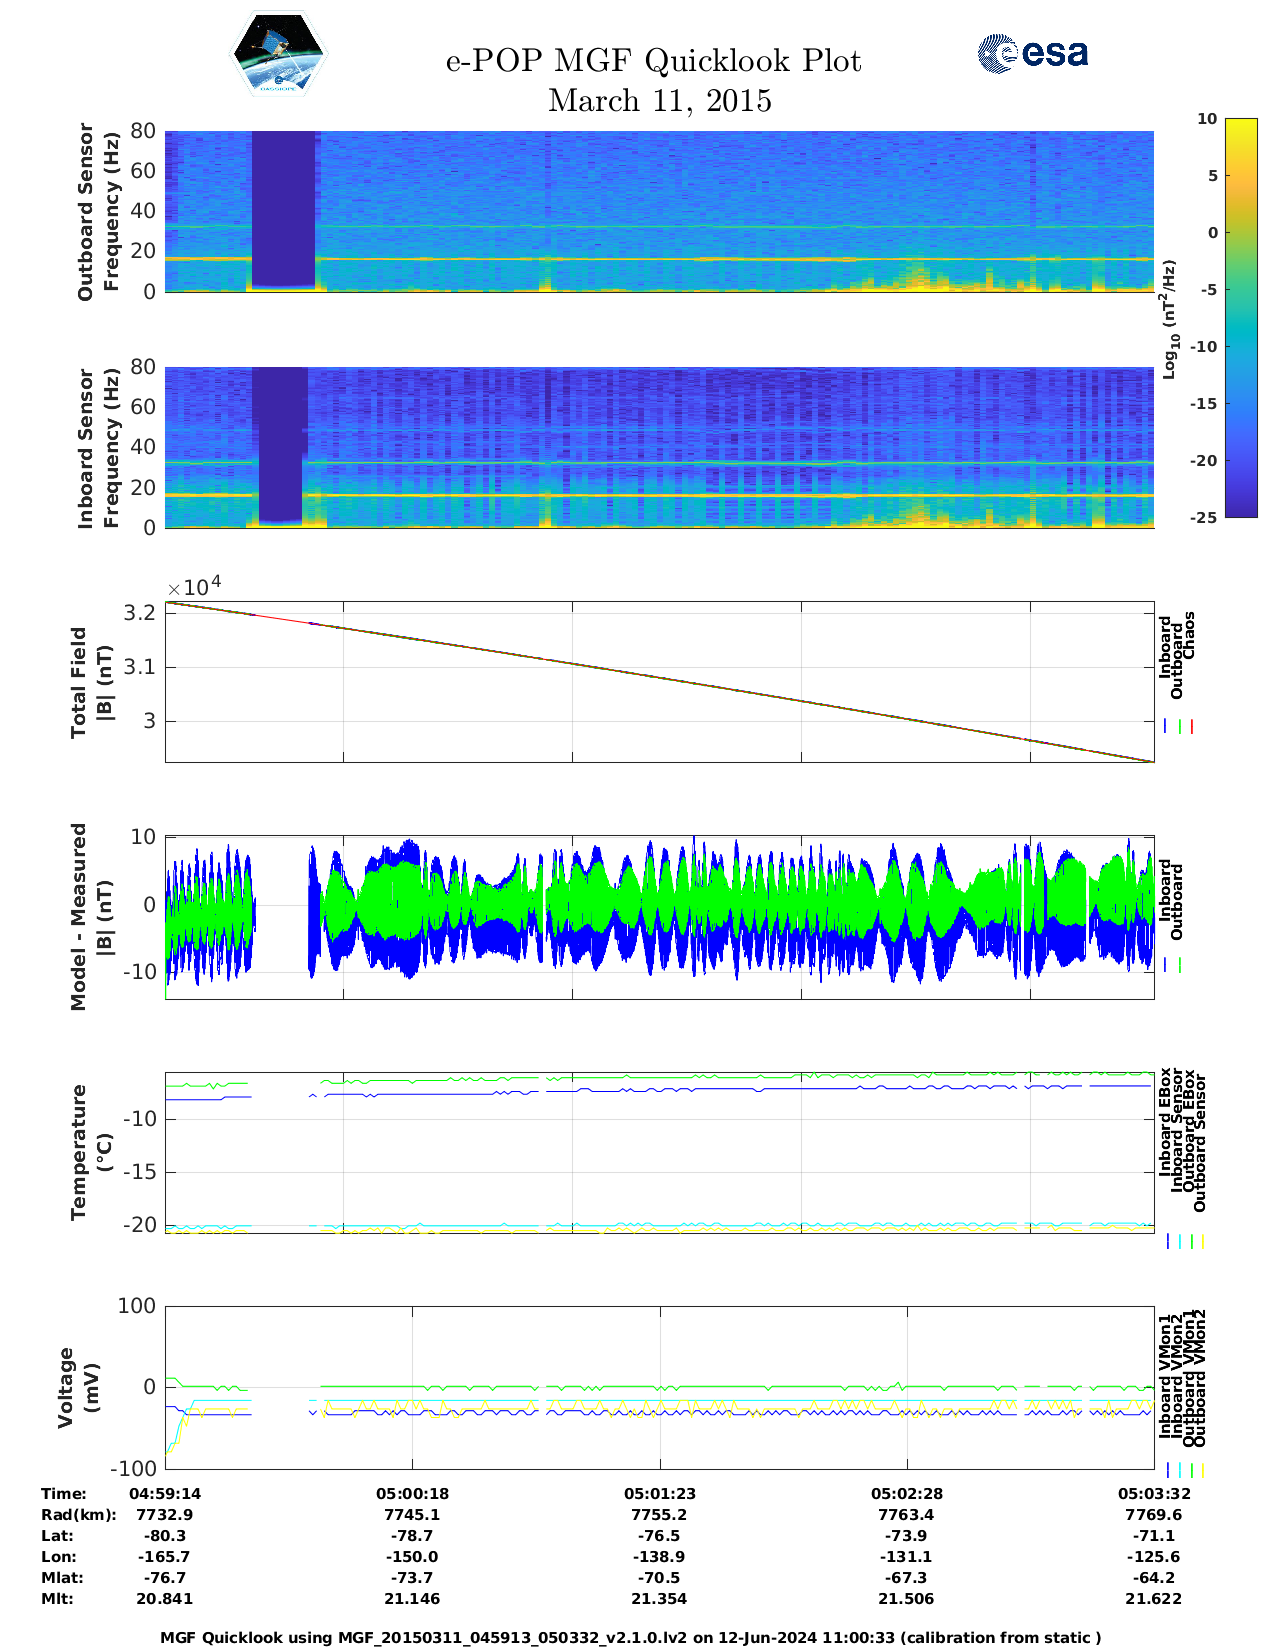Click the 05:01:23 time tick label

coord(659,1494)
